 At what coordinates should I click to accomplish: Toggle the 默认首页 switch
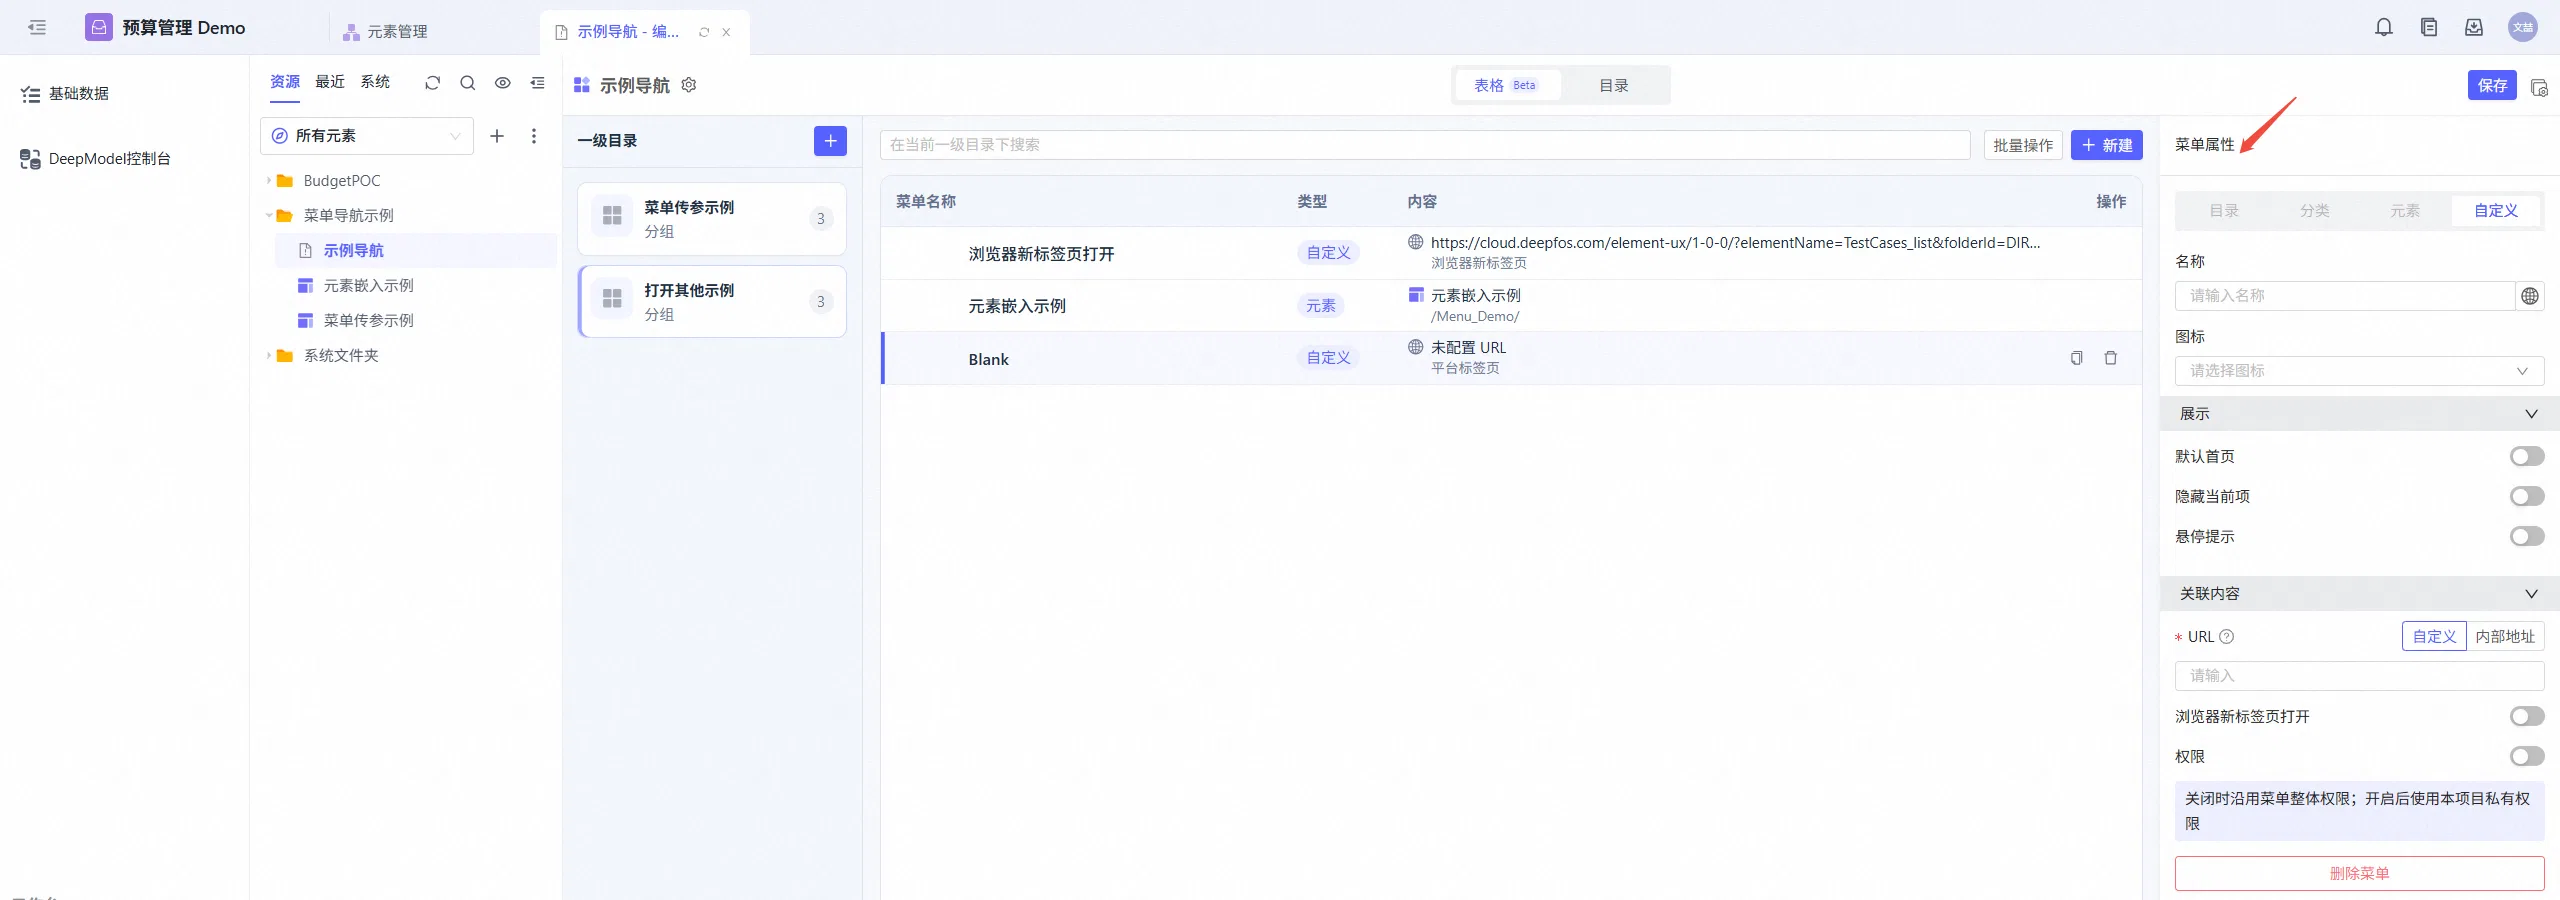[x=2527, y=457]
